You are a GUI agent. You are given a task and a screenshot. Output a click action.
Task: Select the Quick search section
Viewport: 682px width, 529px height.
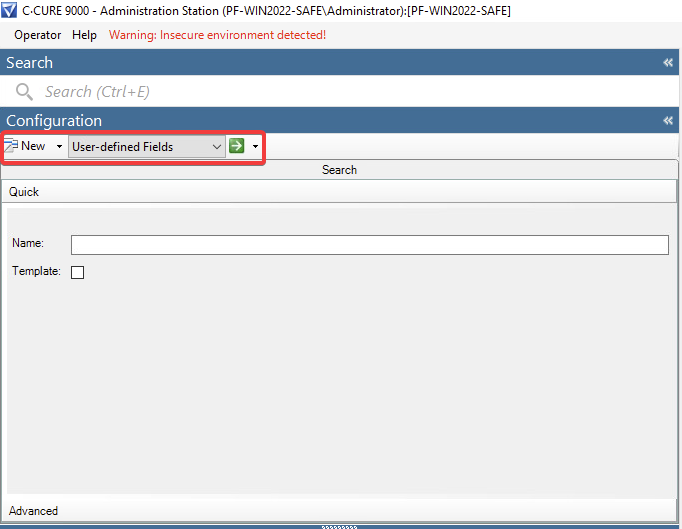[x=25, y=191]
